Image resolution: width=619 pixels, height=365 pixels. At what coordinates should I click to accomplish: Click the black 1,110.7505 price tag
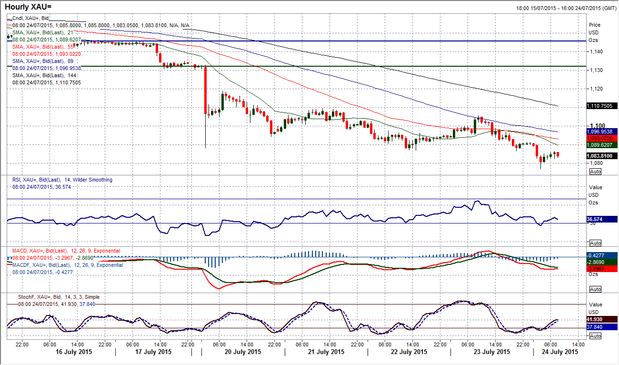click(x=602, y=106)
